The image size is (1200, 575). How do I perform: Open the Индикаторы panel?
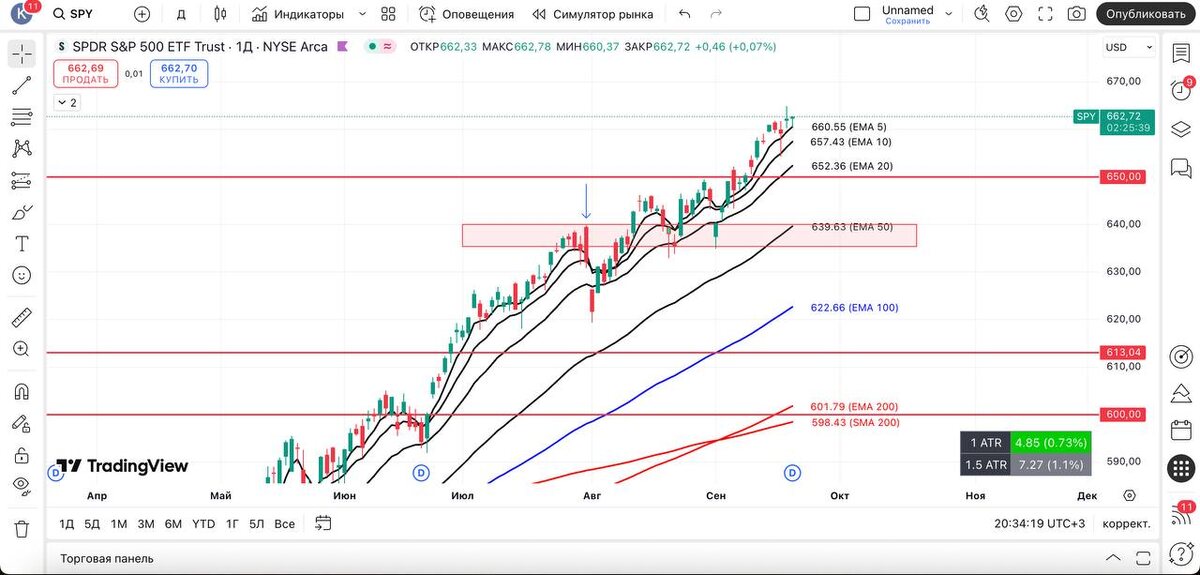point(299,14)
